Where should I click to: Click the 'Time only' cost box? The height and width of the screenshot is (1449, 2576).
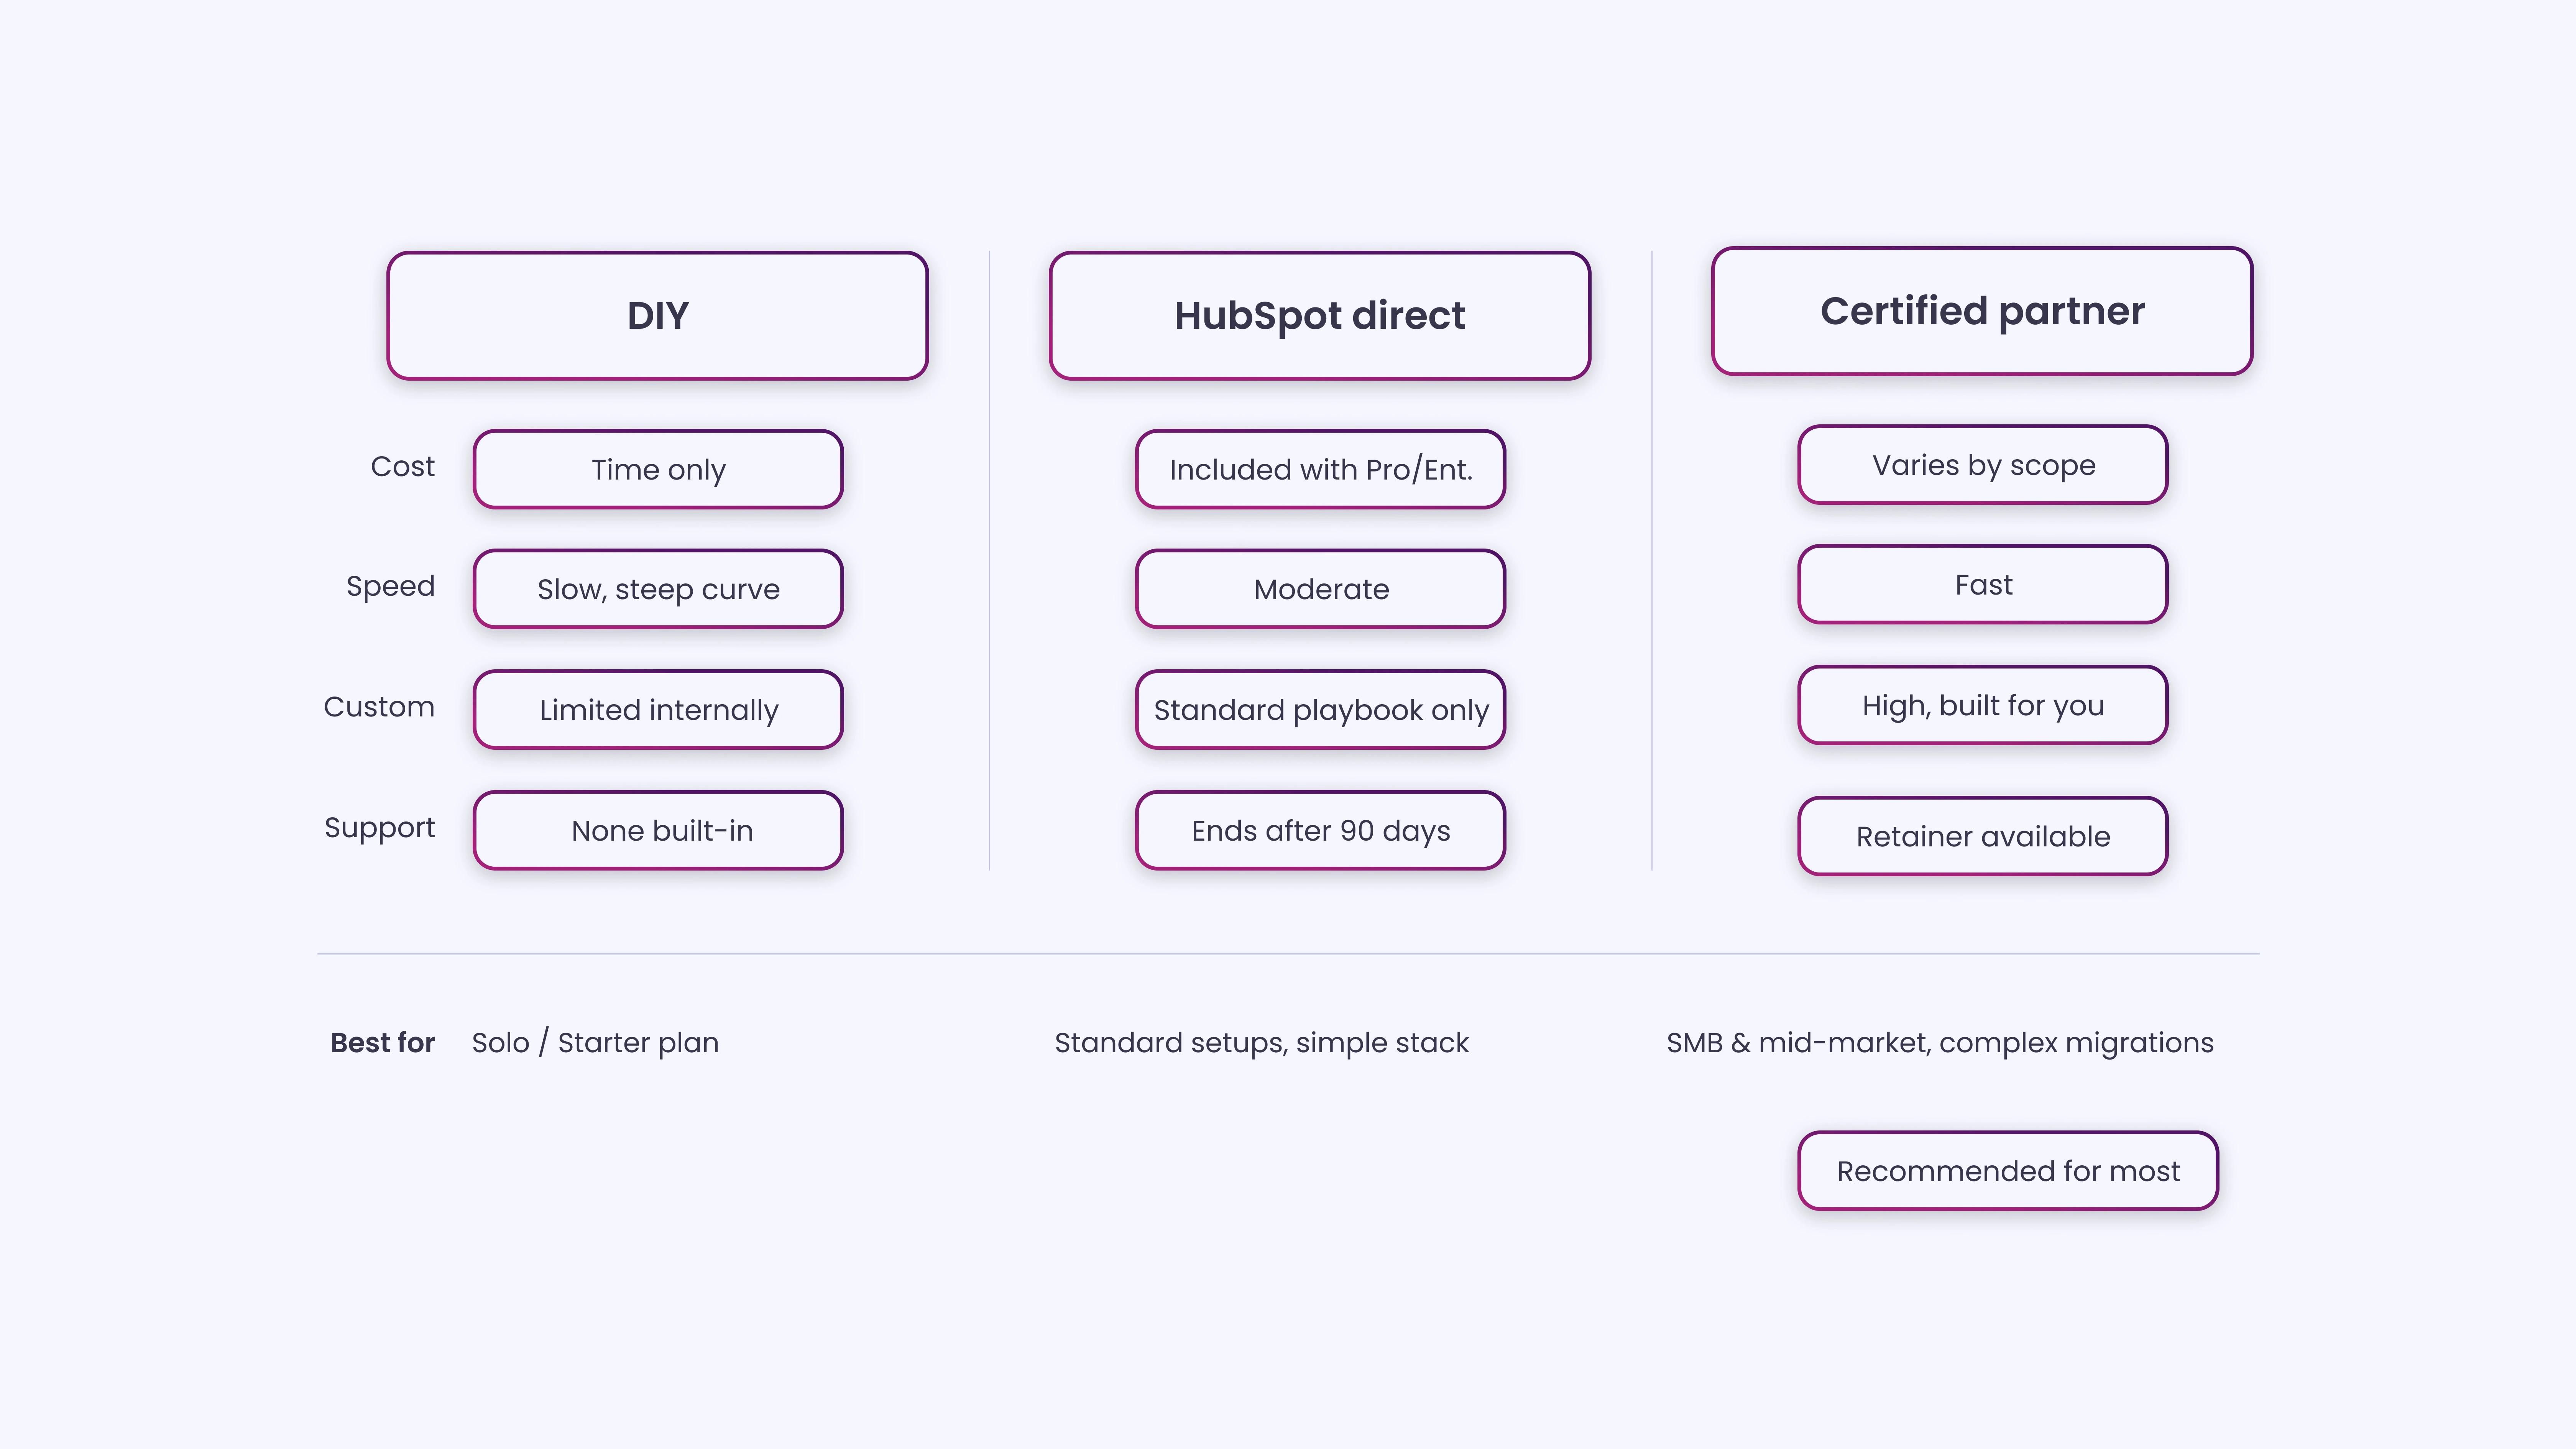pos(658,469)
